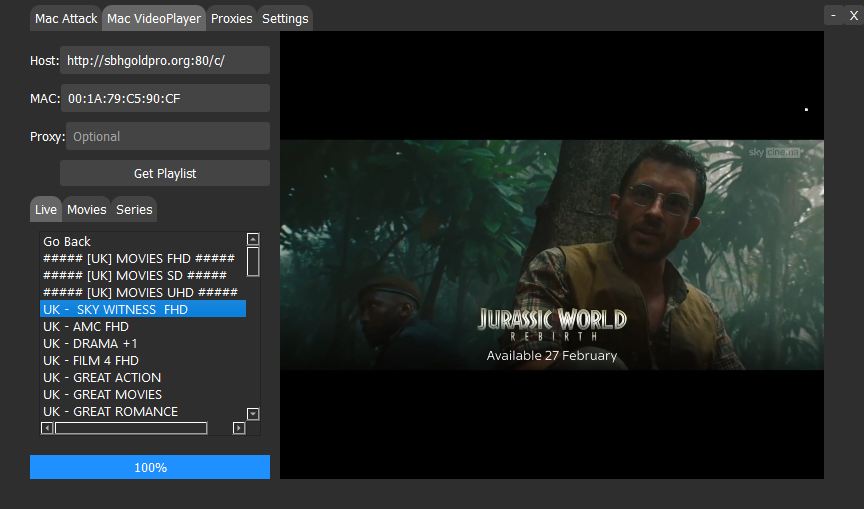Select ##### [UK] MOVIES UHD ##### entry

pos(143,293)
